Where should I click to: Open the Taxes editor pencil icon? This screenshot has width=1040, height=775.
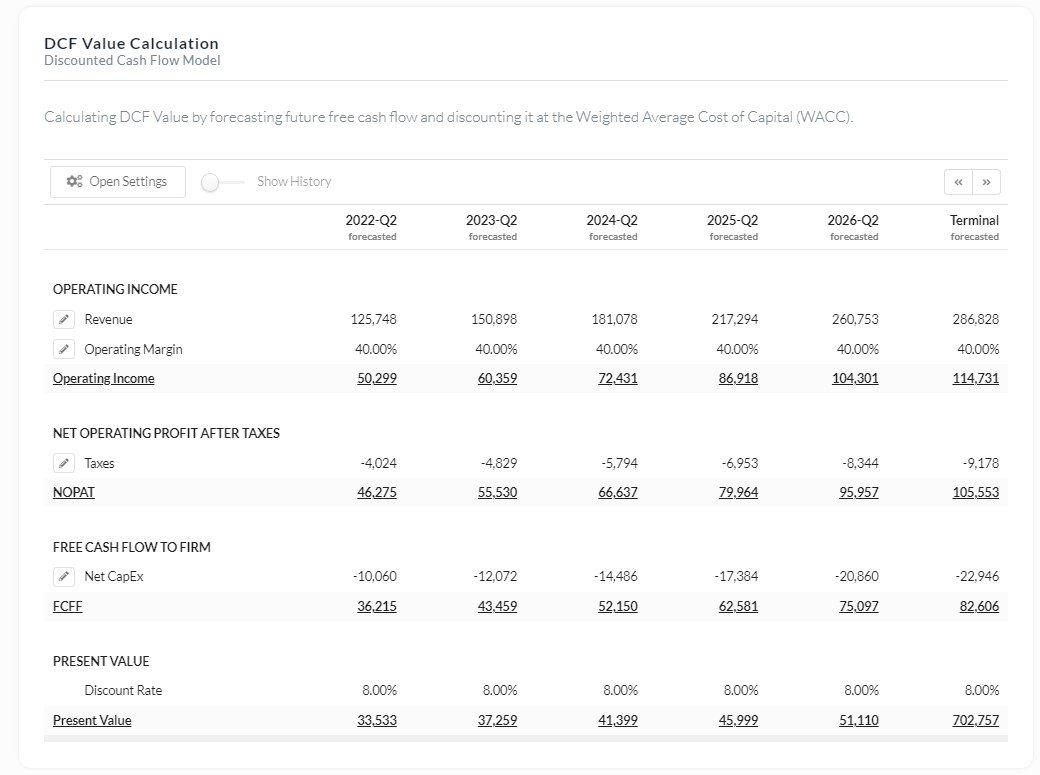click(64, 463)
